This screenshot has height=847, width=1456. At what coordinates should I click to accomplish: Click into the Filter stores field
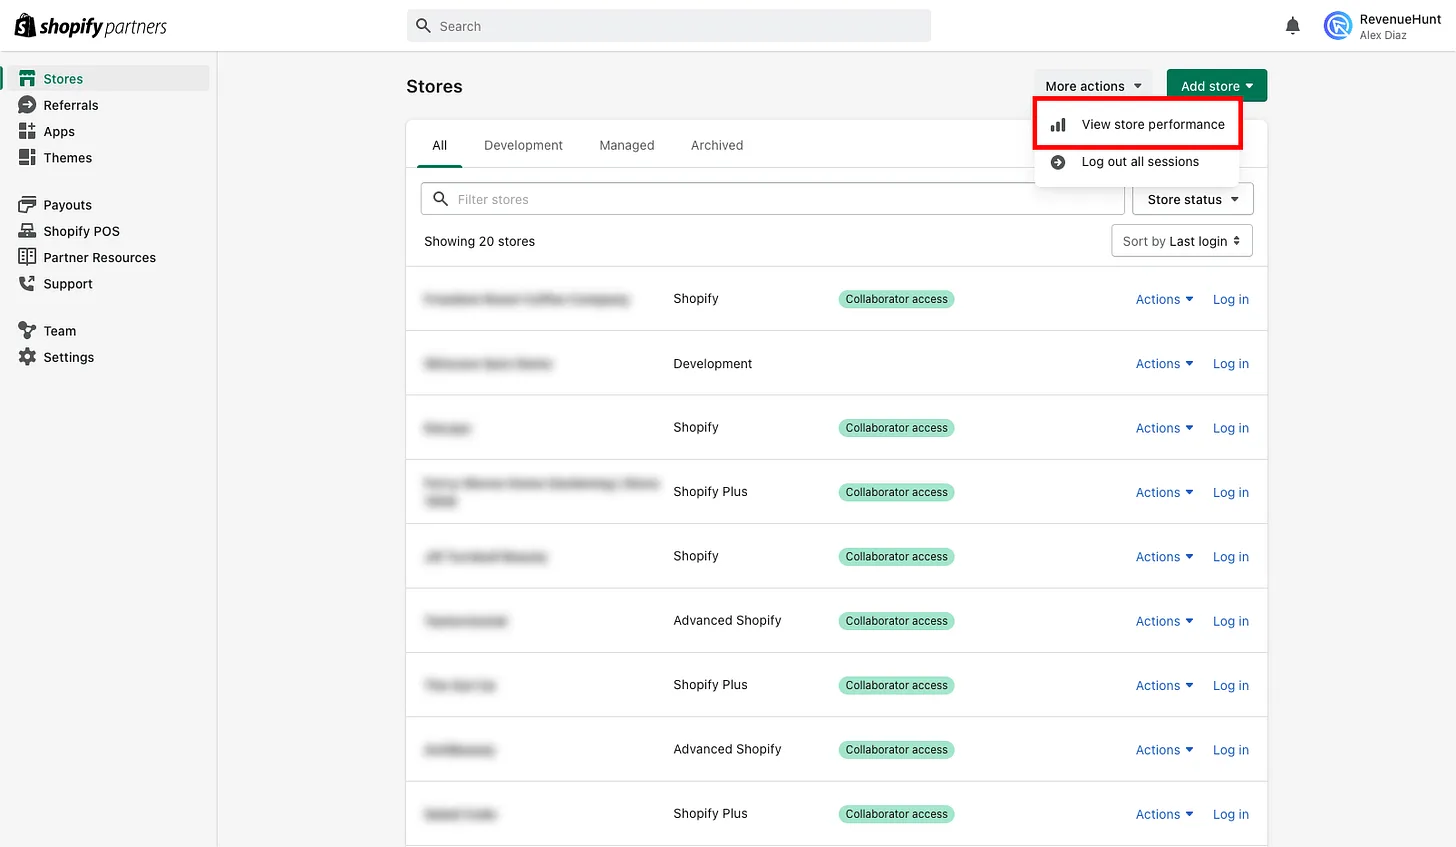click(x=772, y=199)
